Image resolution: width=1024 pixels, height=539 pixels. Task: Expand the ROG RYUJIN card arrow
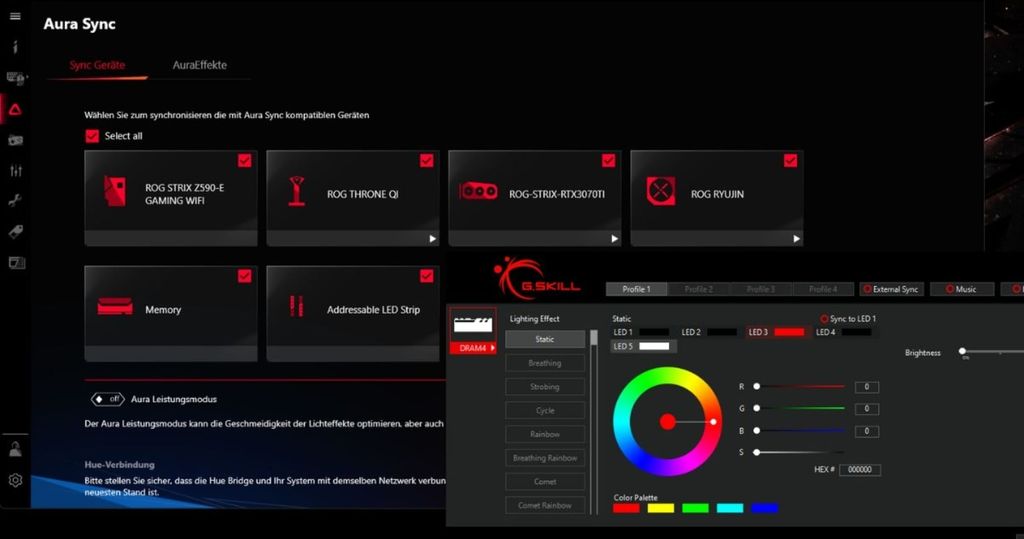click(796, 238)
